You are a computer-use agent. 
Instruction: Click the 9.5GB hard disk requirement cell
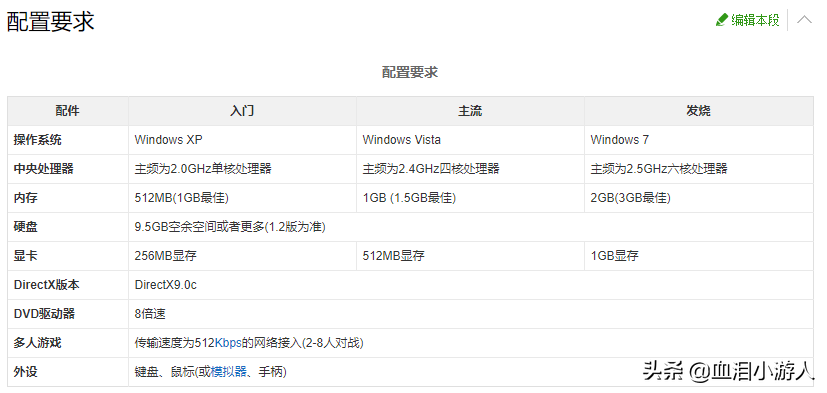470,227
